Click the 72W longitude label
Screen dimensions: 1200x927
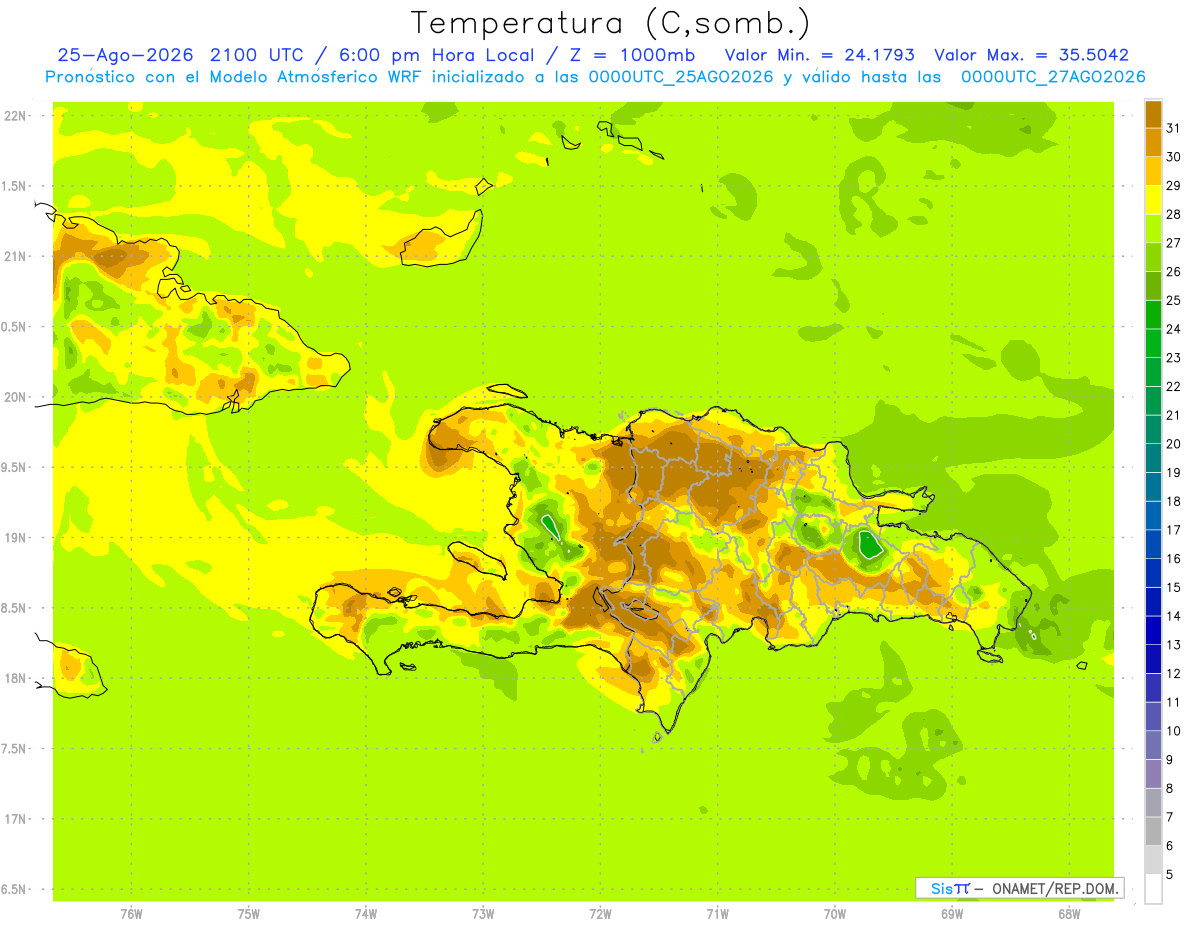click(600, 914)
